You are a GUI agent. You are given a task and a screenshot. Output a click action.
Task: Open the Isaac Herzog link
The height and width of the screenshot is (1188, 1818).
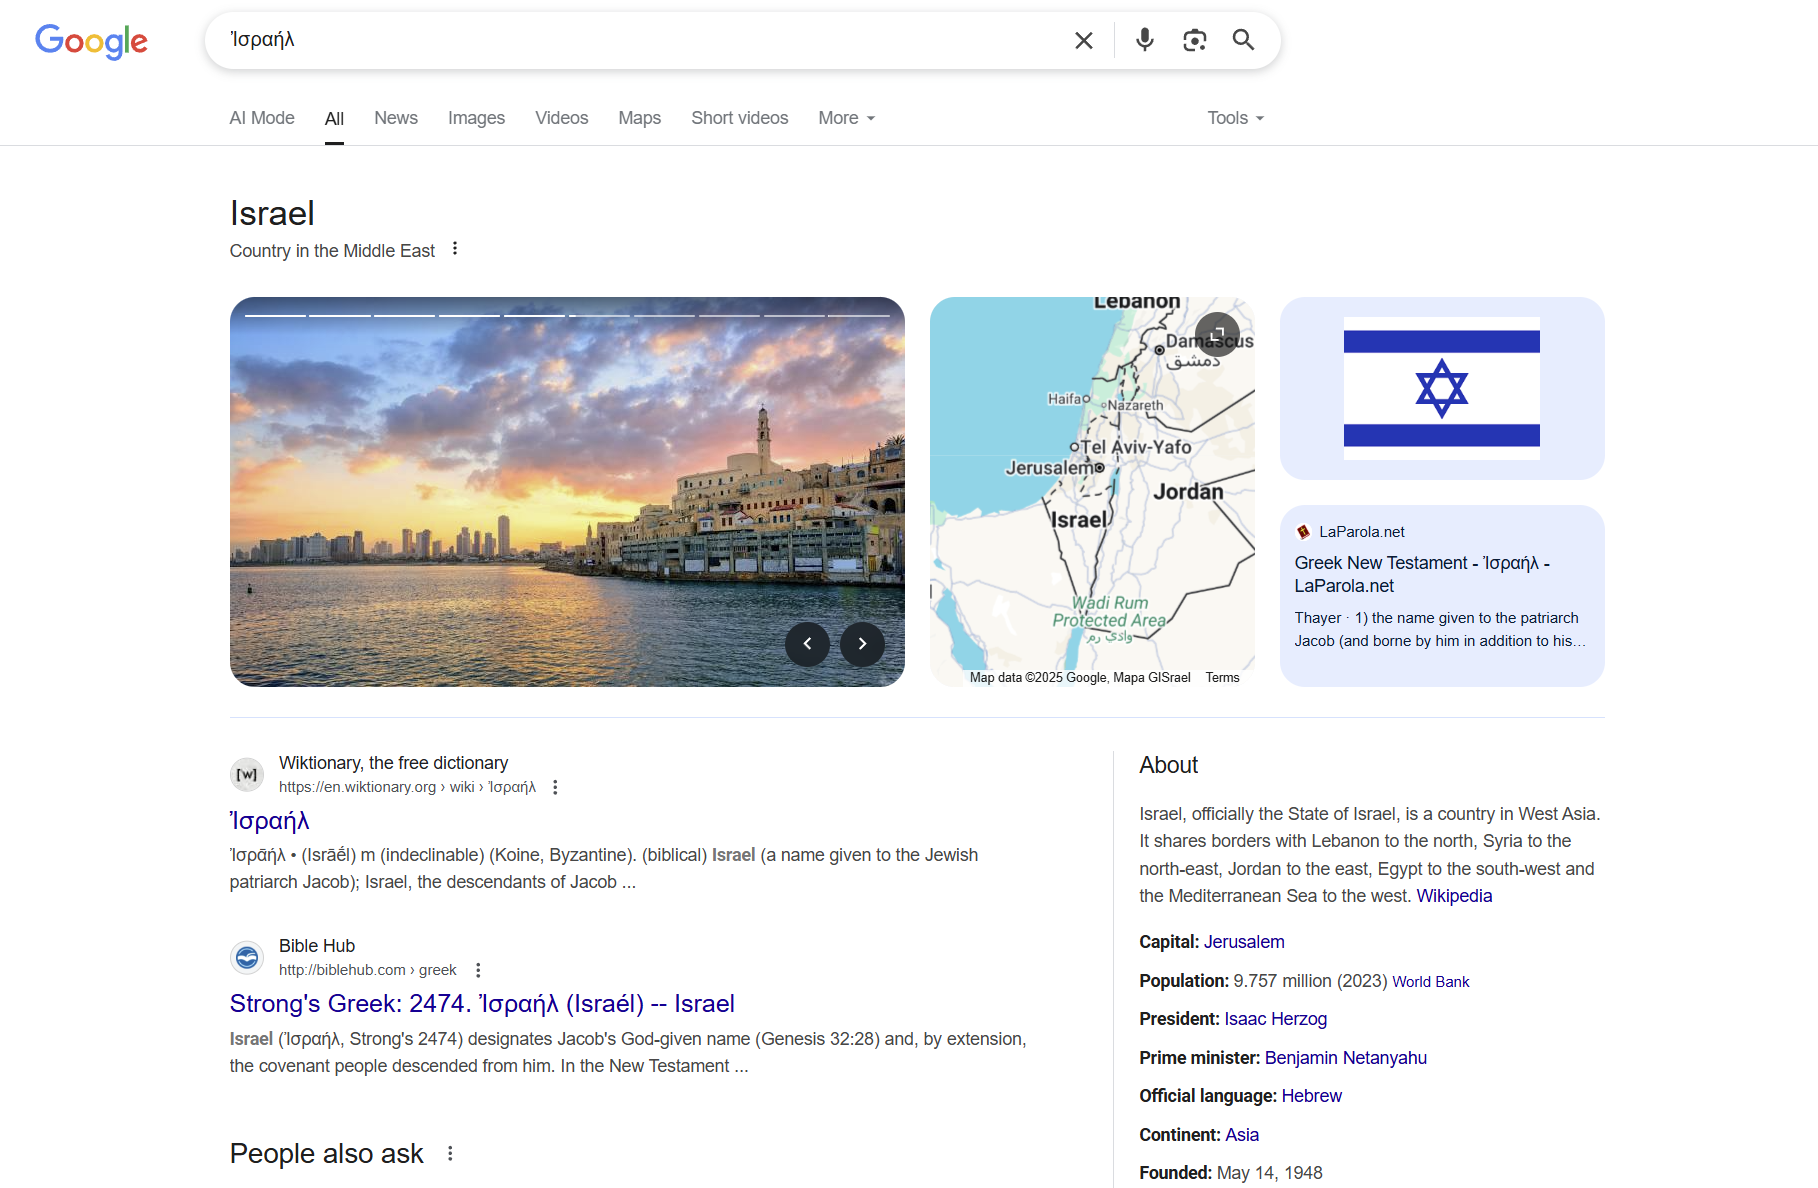coord(1276,1019)
